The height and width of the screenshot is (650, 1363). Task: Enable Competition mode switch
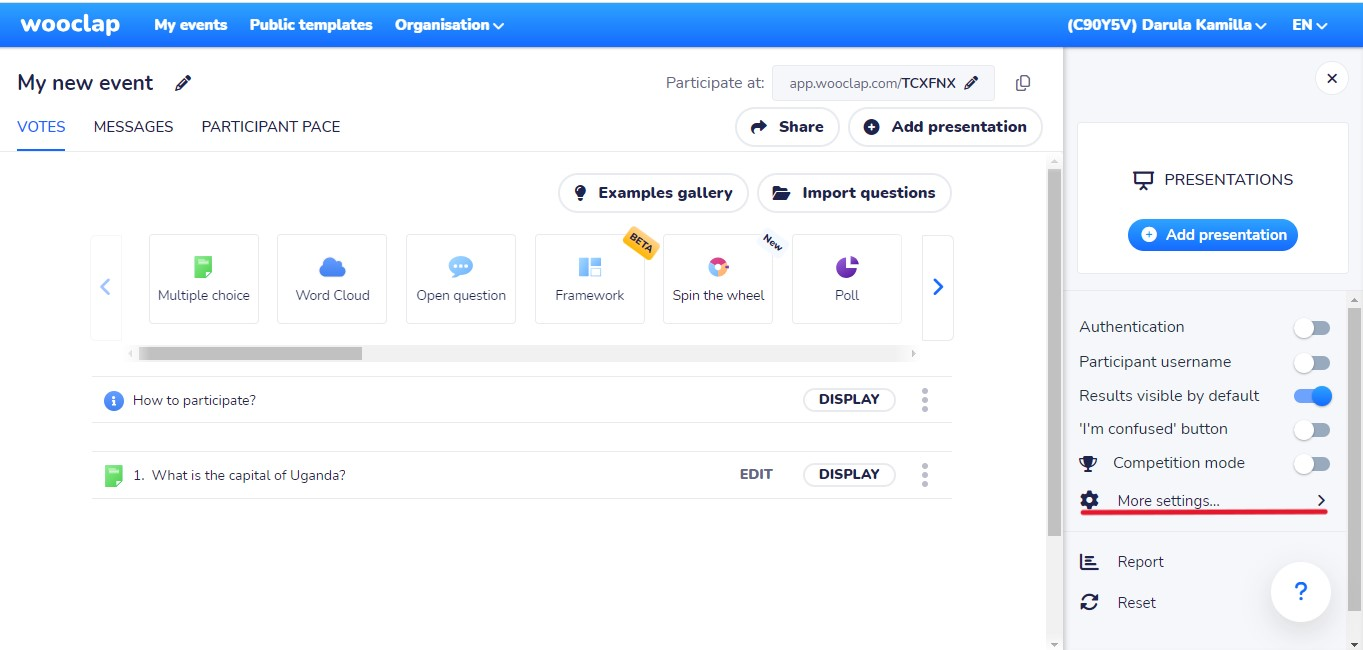[1312, 464]
